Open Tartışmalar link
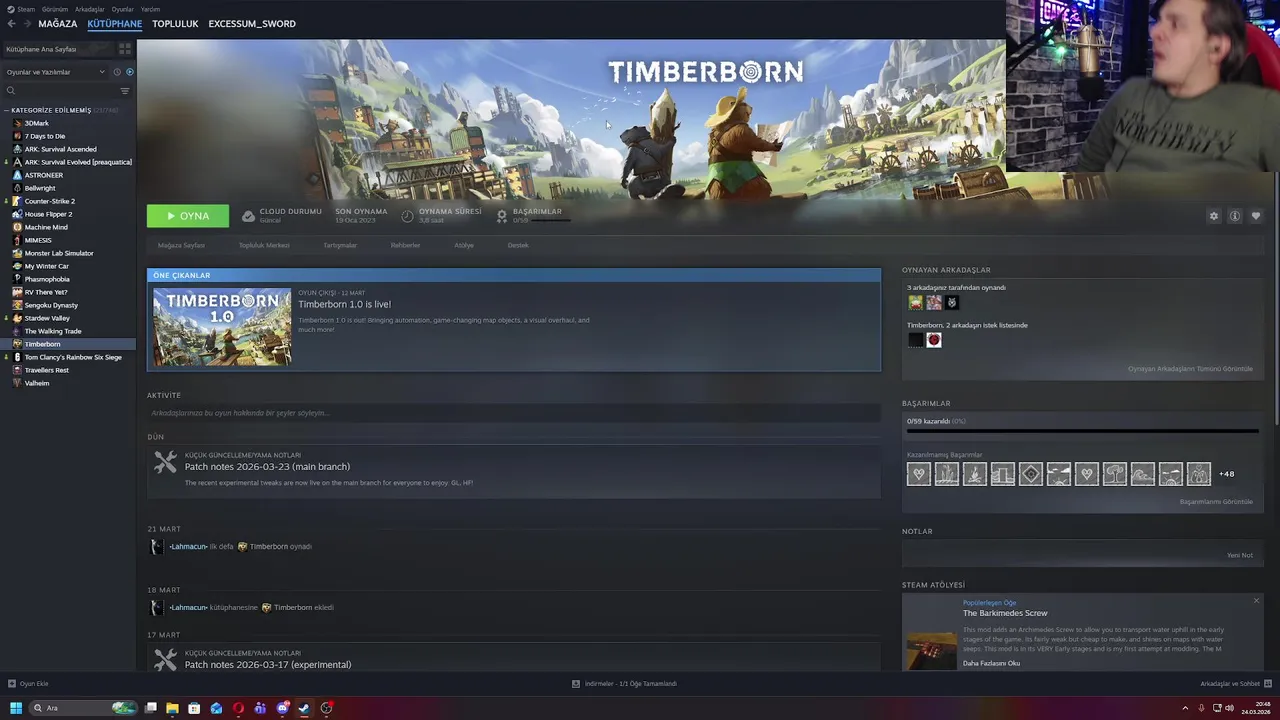This screenshot has width=1280, height=720. point(340,245)
